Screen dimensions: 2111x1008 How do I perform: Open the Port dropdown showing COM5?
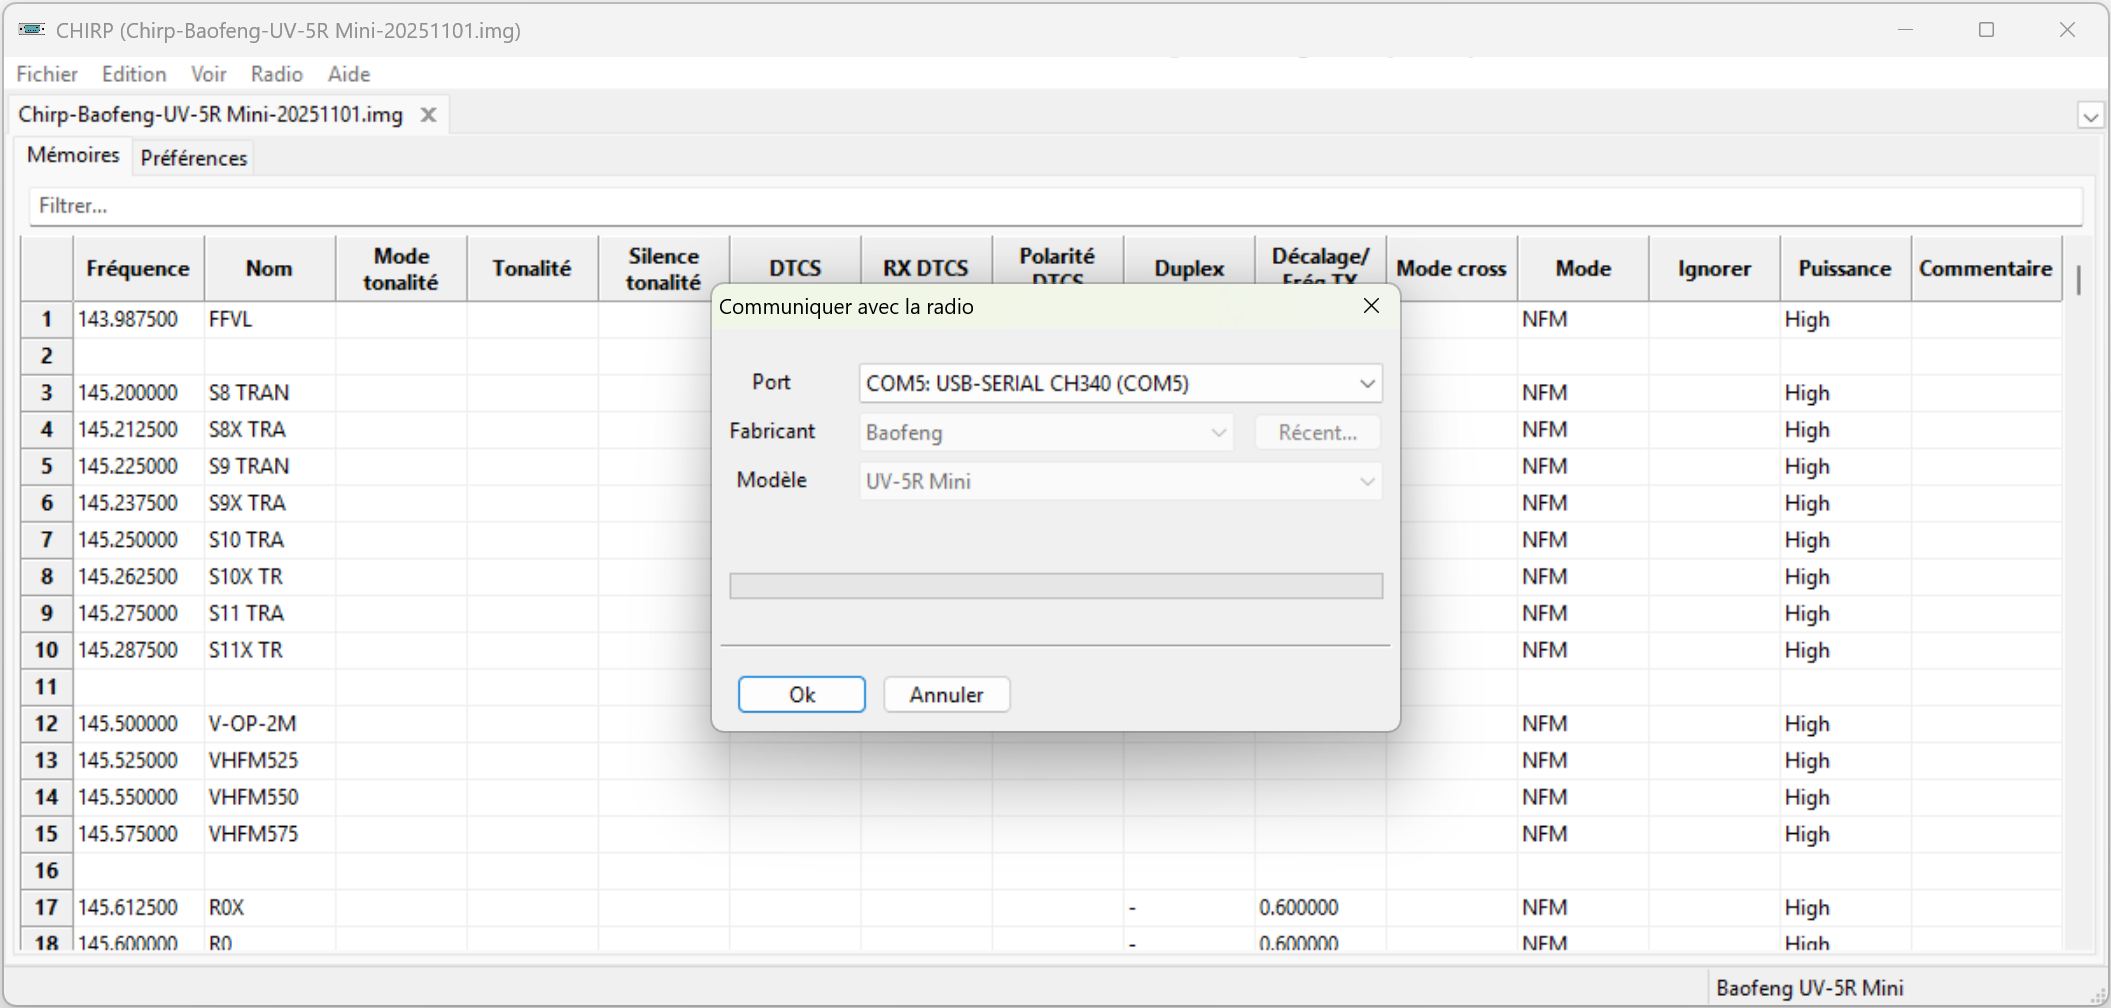click(x=1120, y=384)
